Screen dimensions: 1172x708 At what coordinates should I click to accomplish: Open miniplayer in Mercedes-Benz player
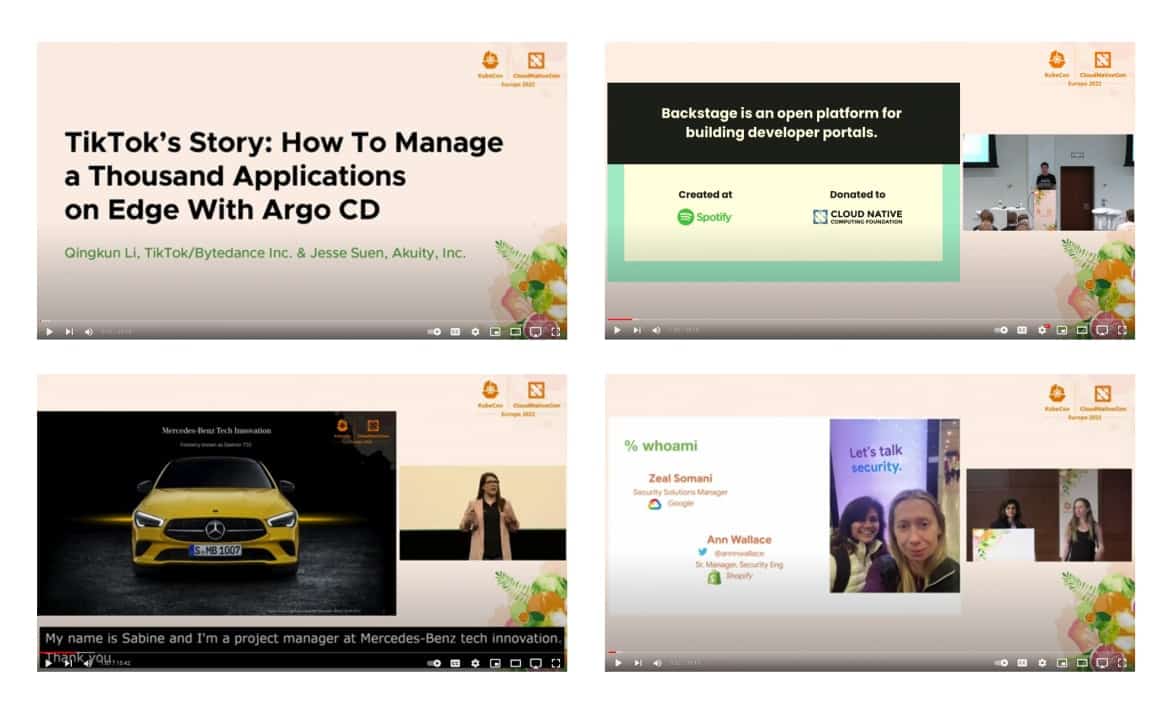pyautogui.click(x=495, y=663)
